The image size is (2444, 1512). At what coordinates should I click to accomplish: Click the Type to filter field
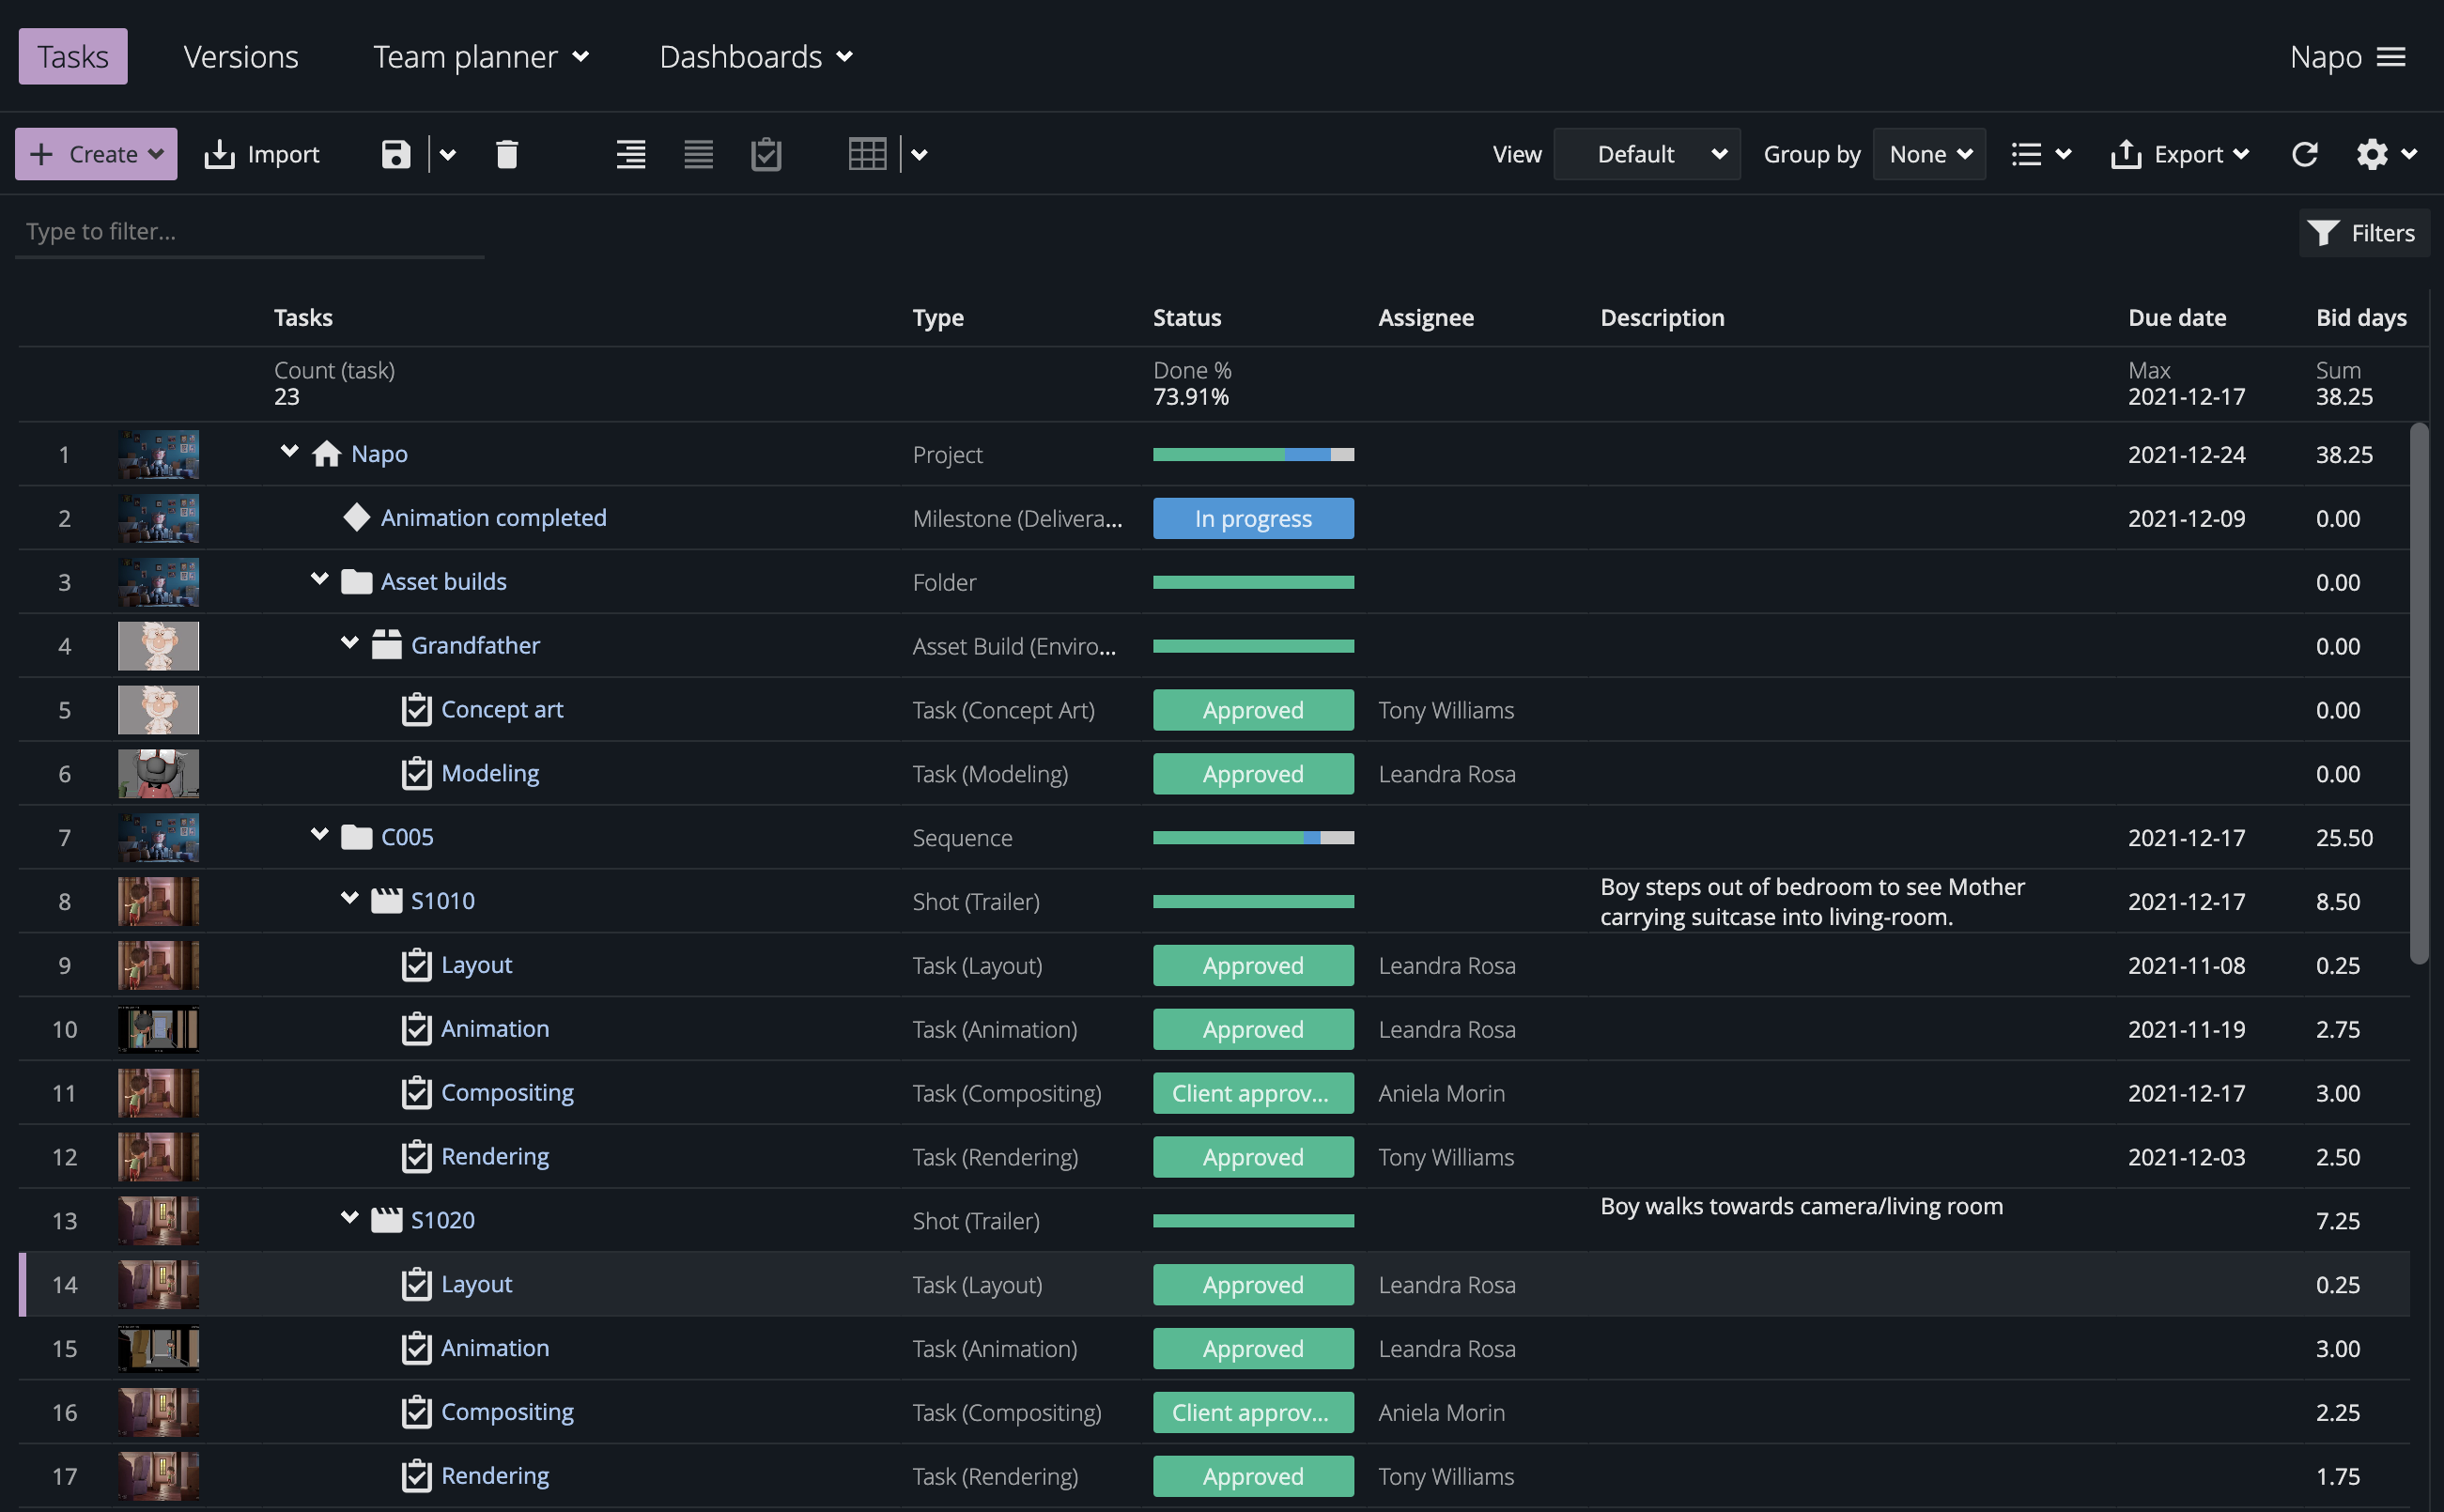(x=250, y=232)
